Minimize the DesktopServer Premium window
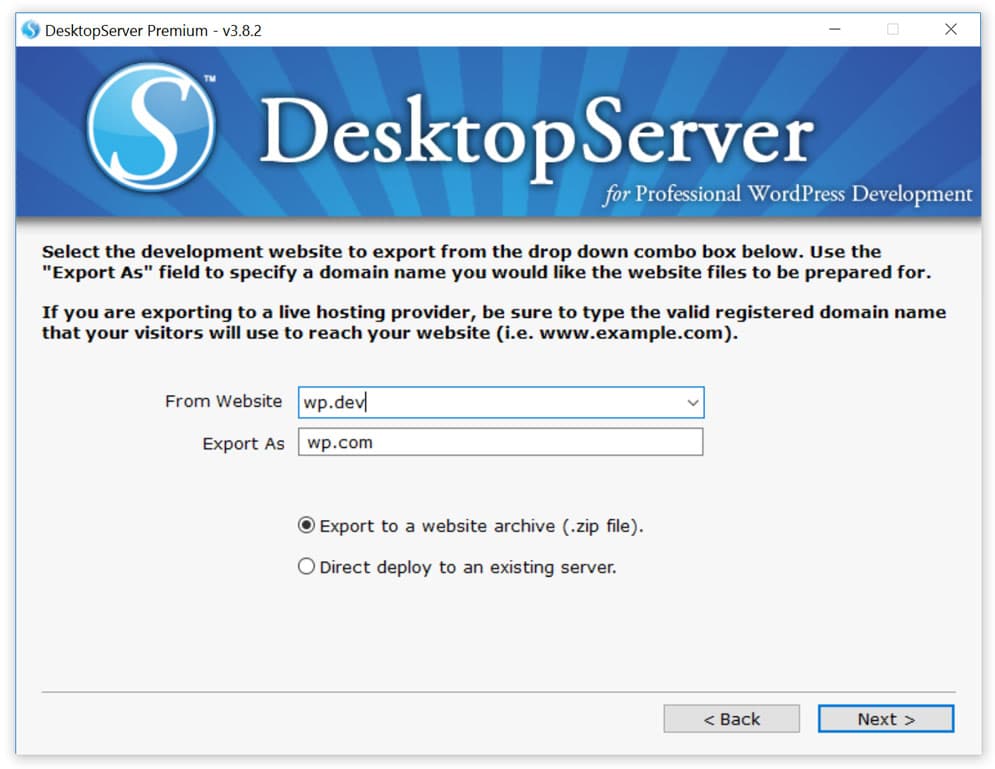The image size is (995, 769). 834,29
